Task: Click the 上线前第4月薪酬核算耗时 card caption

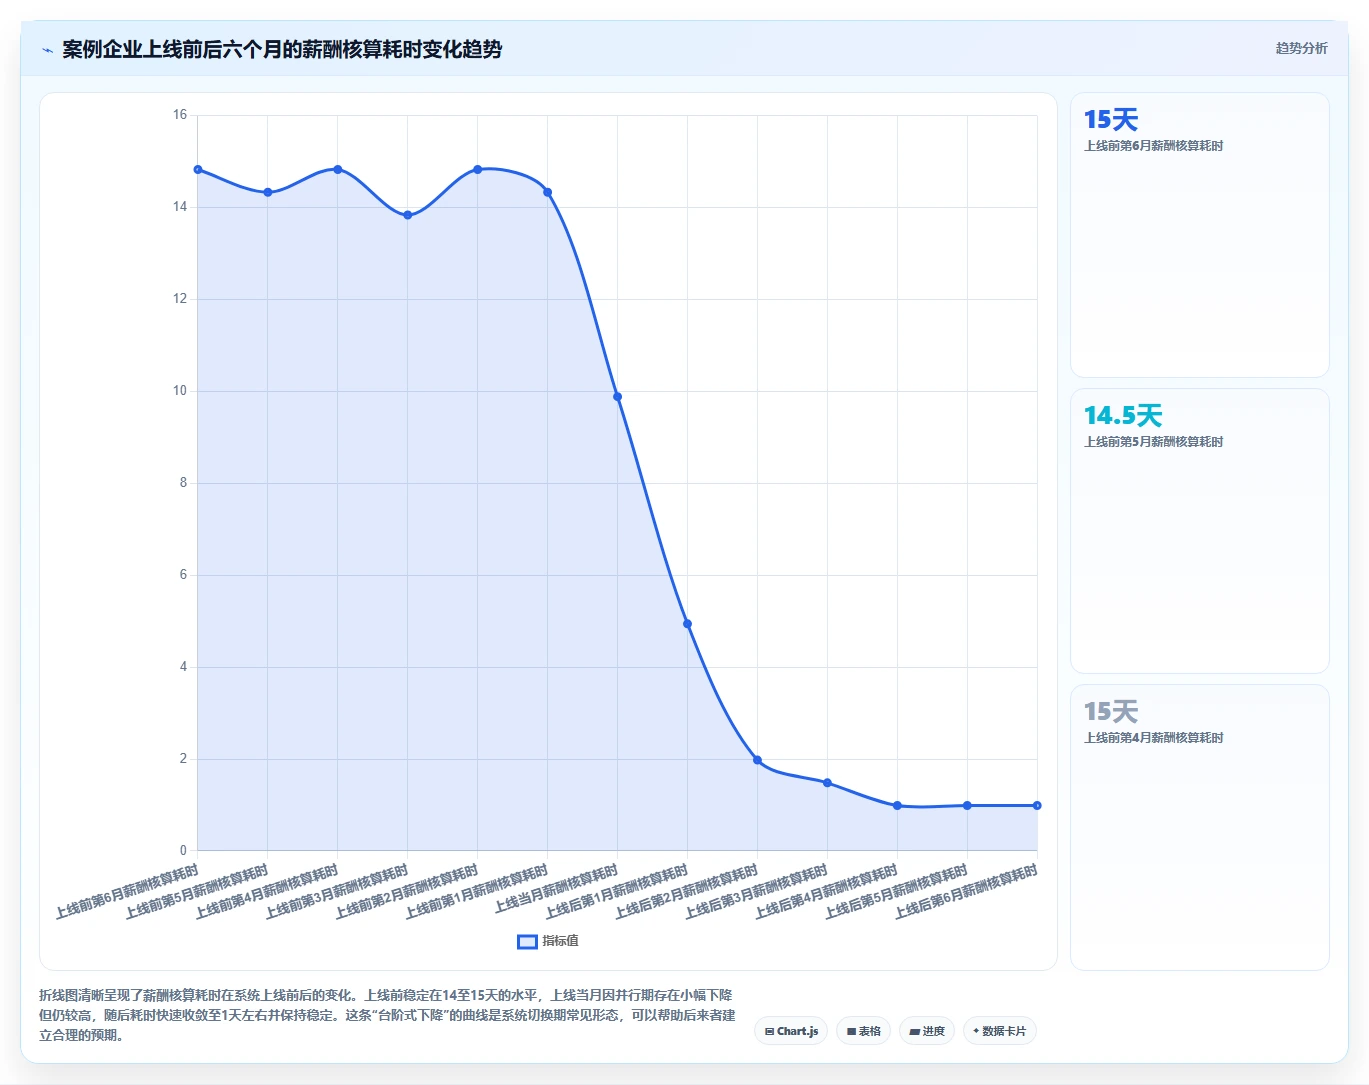Action: point(1154,738)
